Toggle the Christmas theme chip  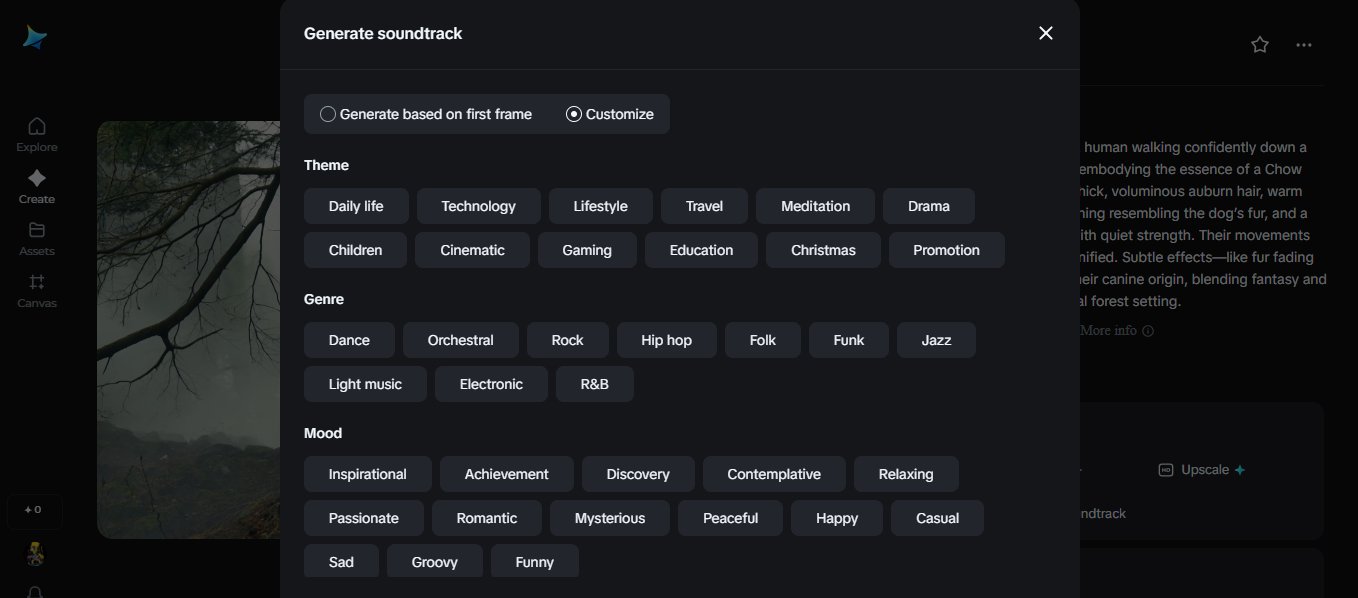(x=823, y=250)
